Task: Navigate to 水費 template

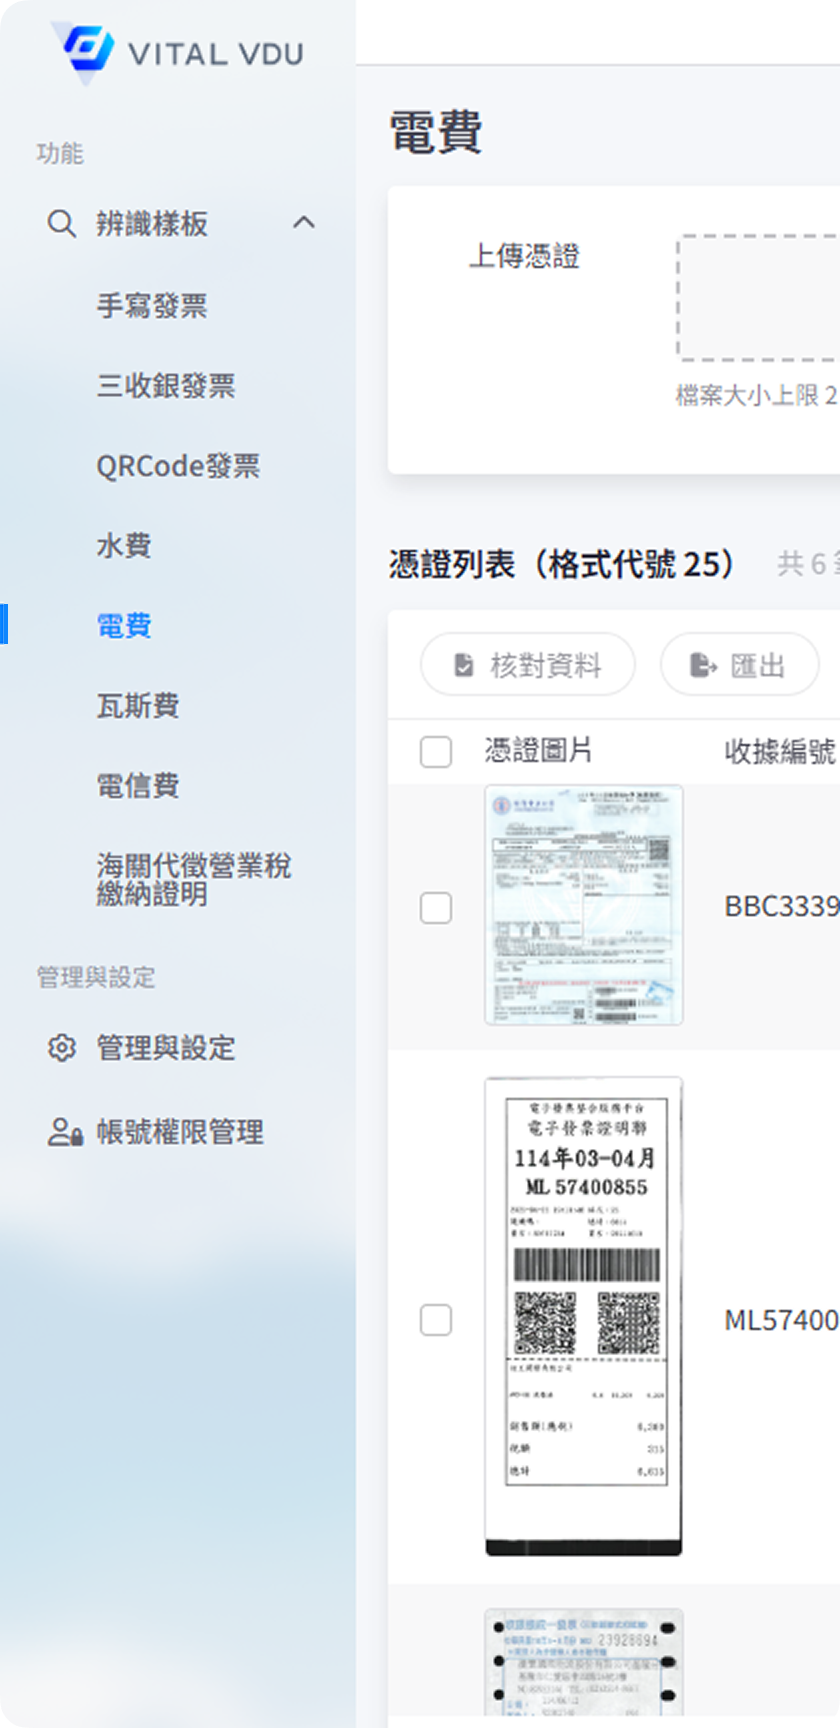Action: click(x=124, y=546)
